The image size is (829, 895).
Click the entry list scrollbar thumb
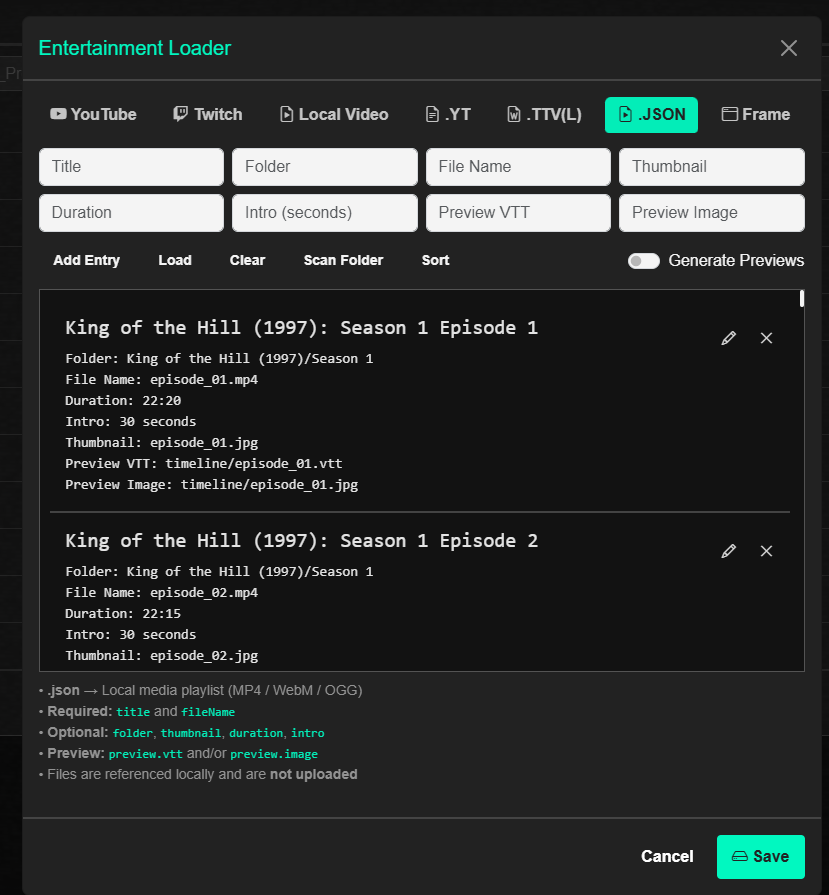(x=801, y=298)
